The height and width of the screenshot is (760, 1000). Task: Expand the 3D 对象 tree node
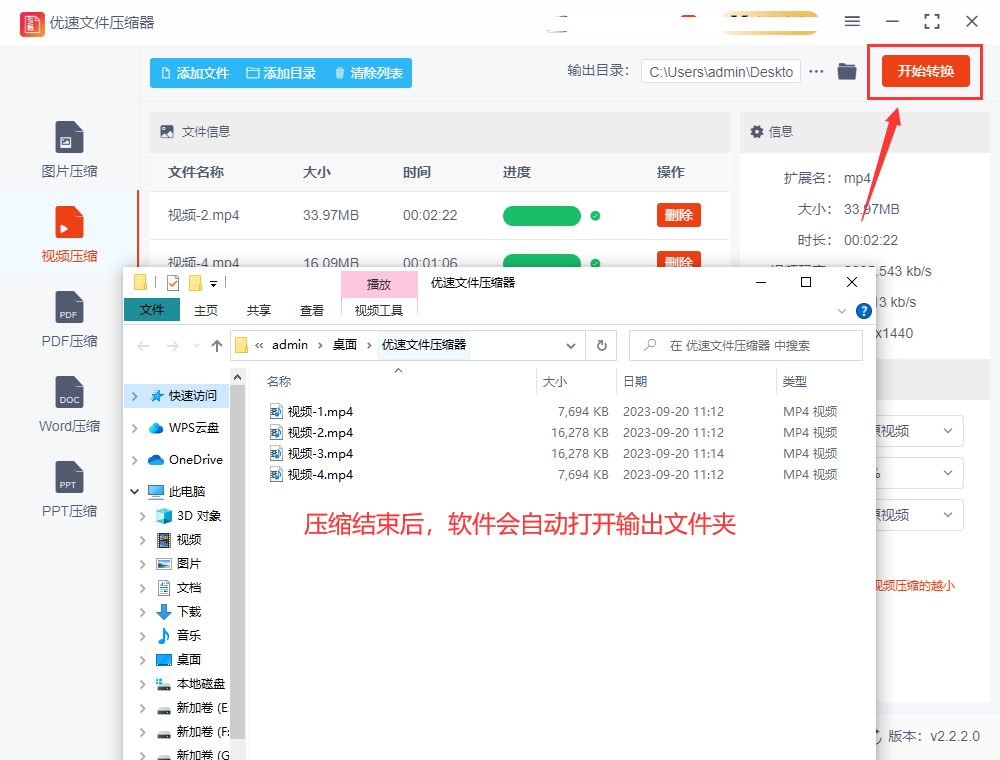coord(142,516)
